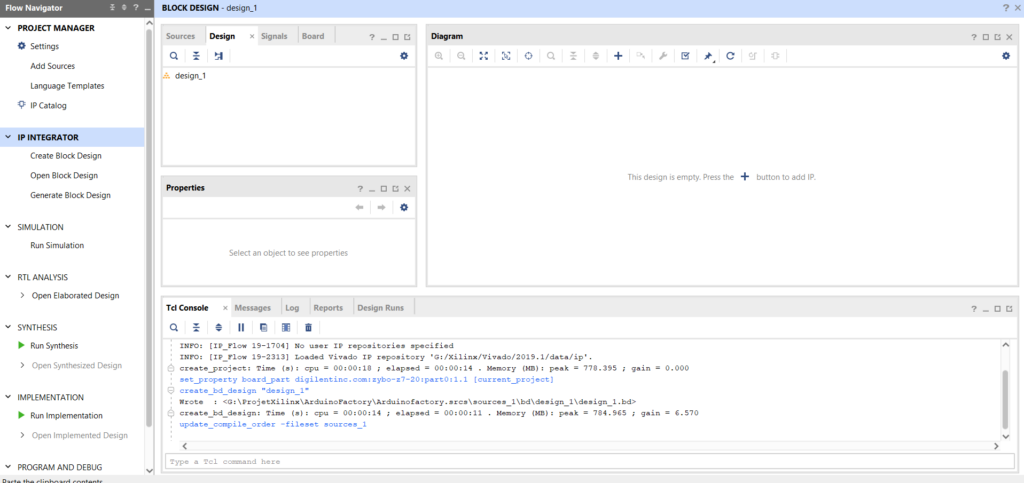This screenshot has width=1024, height=483.
Task: Switch to Design Runs tab
Action: pyautogui.click(x=381, y=308)
